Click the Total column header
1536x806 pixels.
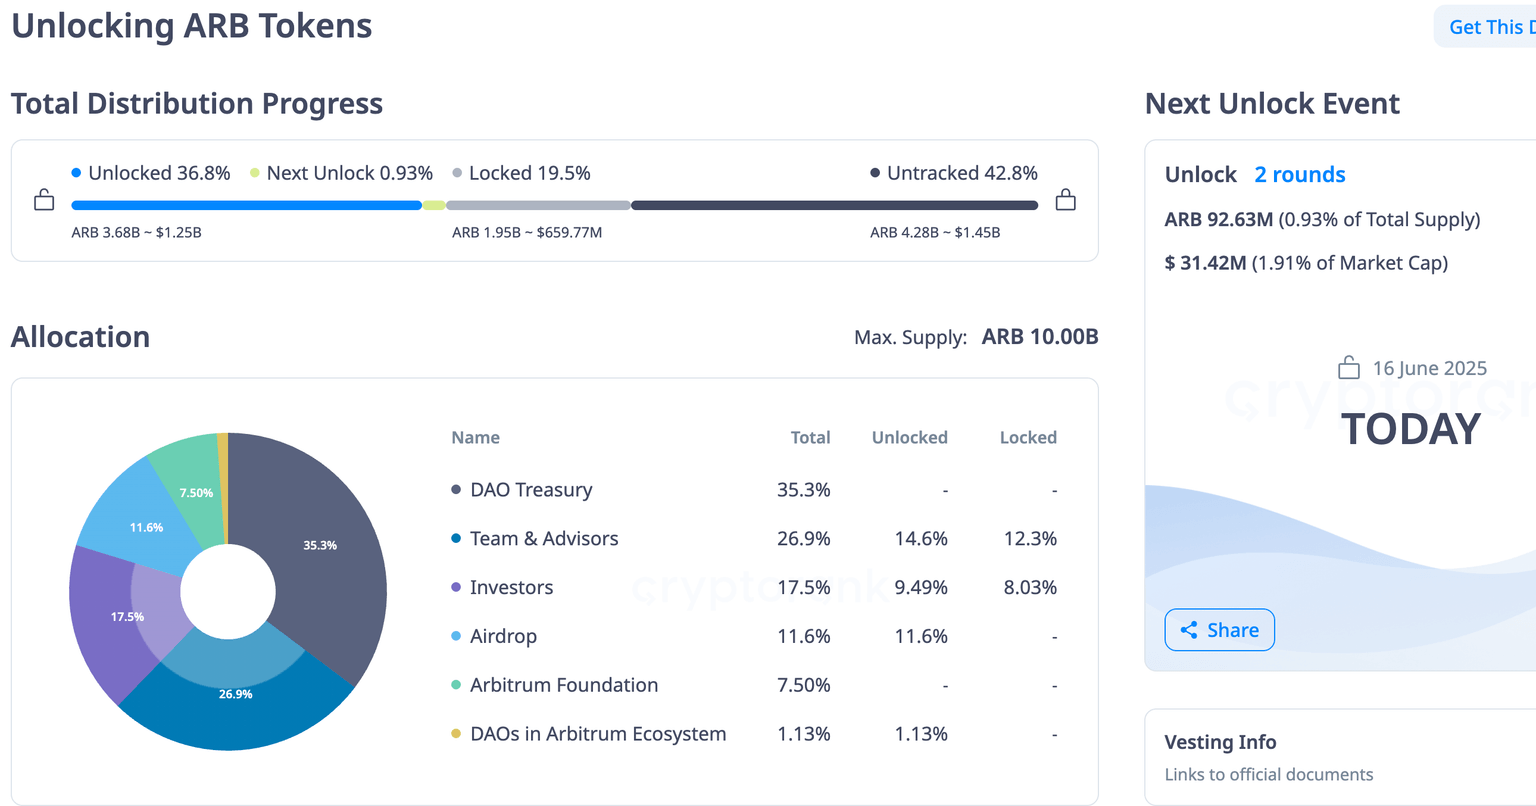[x=810, y=438]
